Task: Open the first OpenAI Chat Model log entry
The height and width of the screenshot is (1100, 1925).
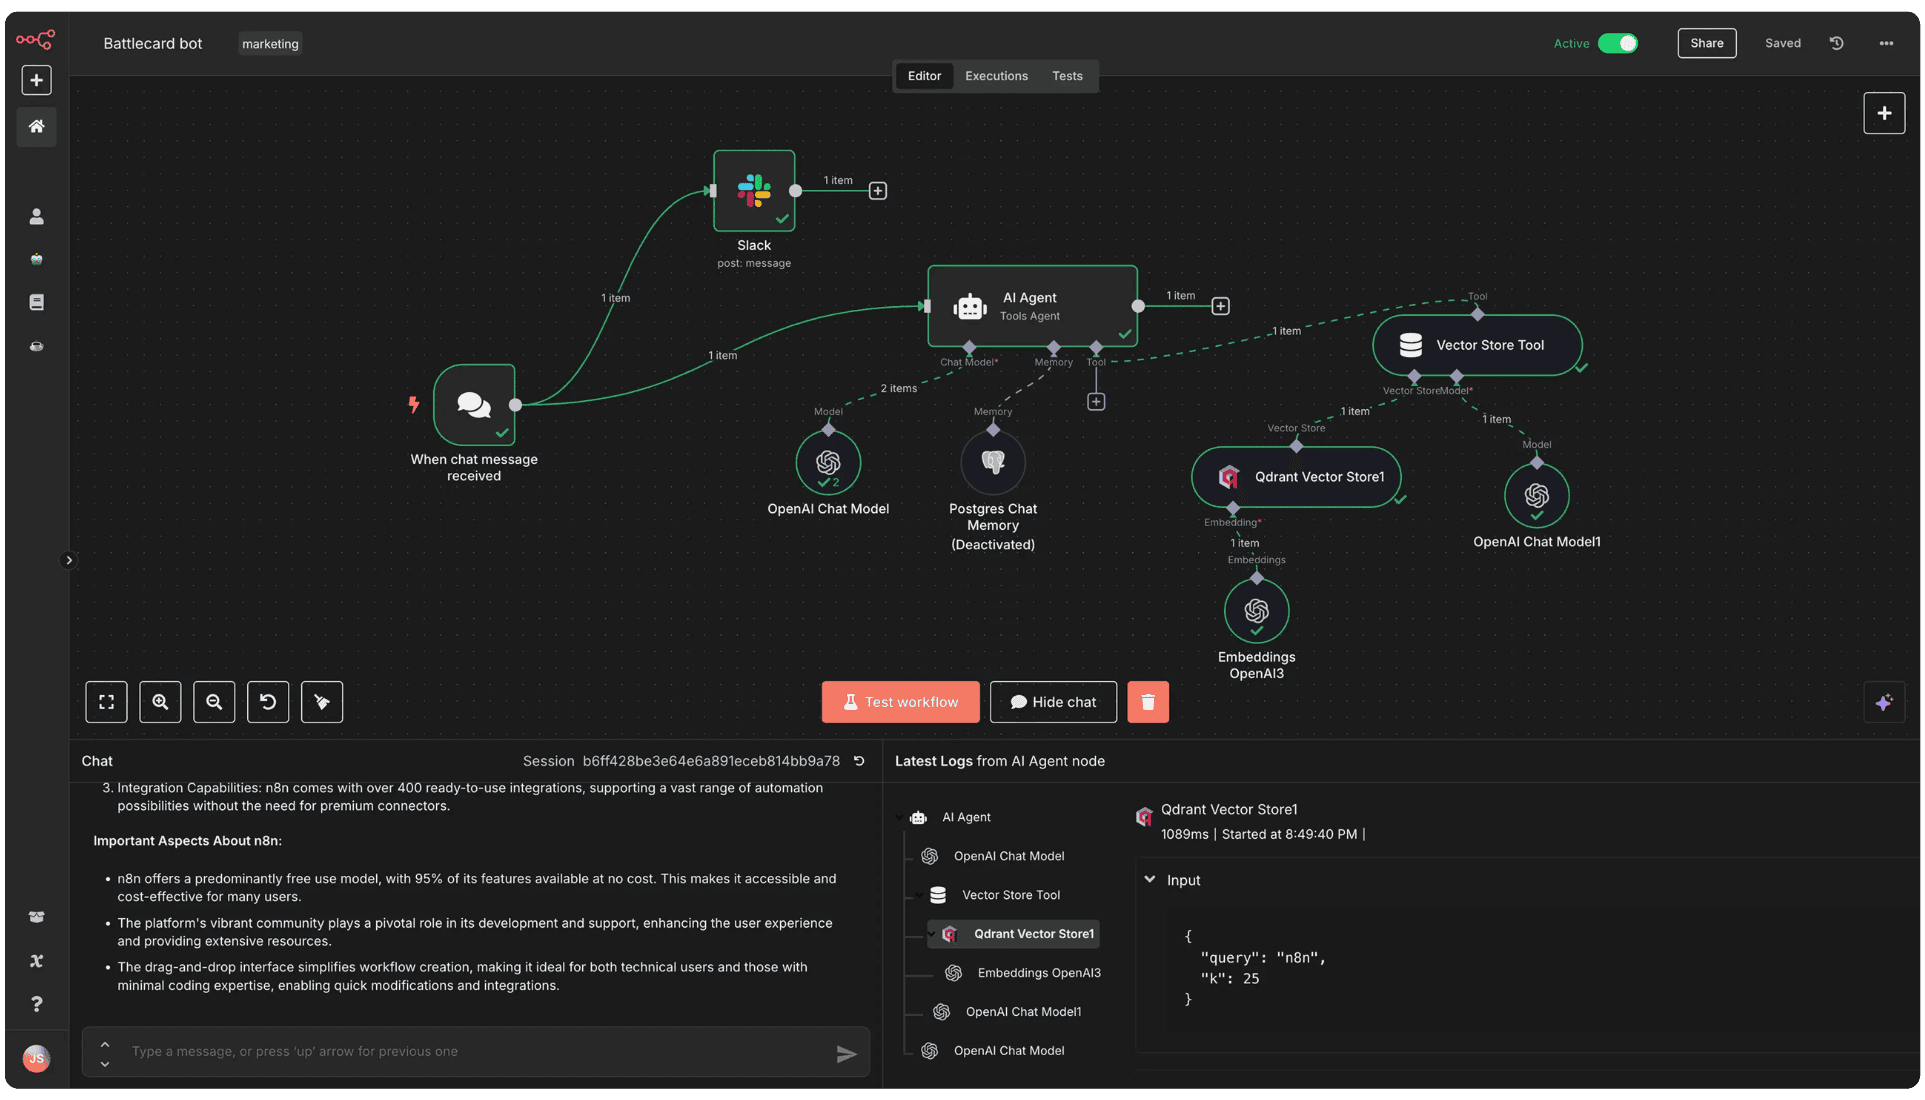Action: tap(1008, 856)
